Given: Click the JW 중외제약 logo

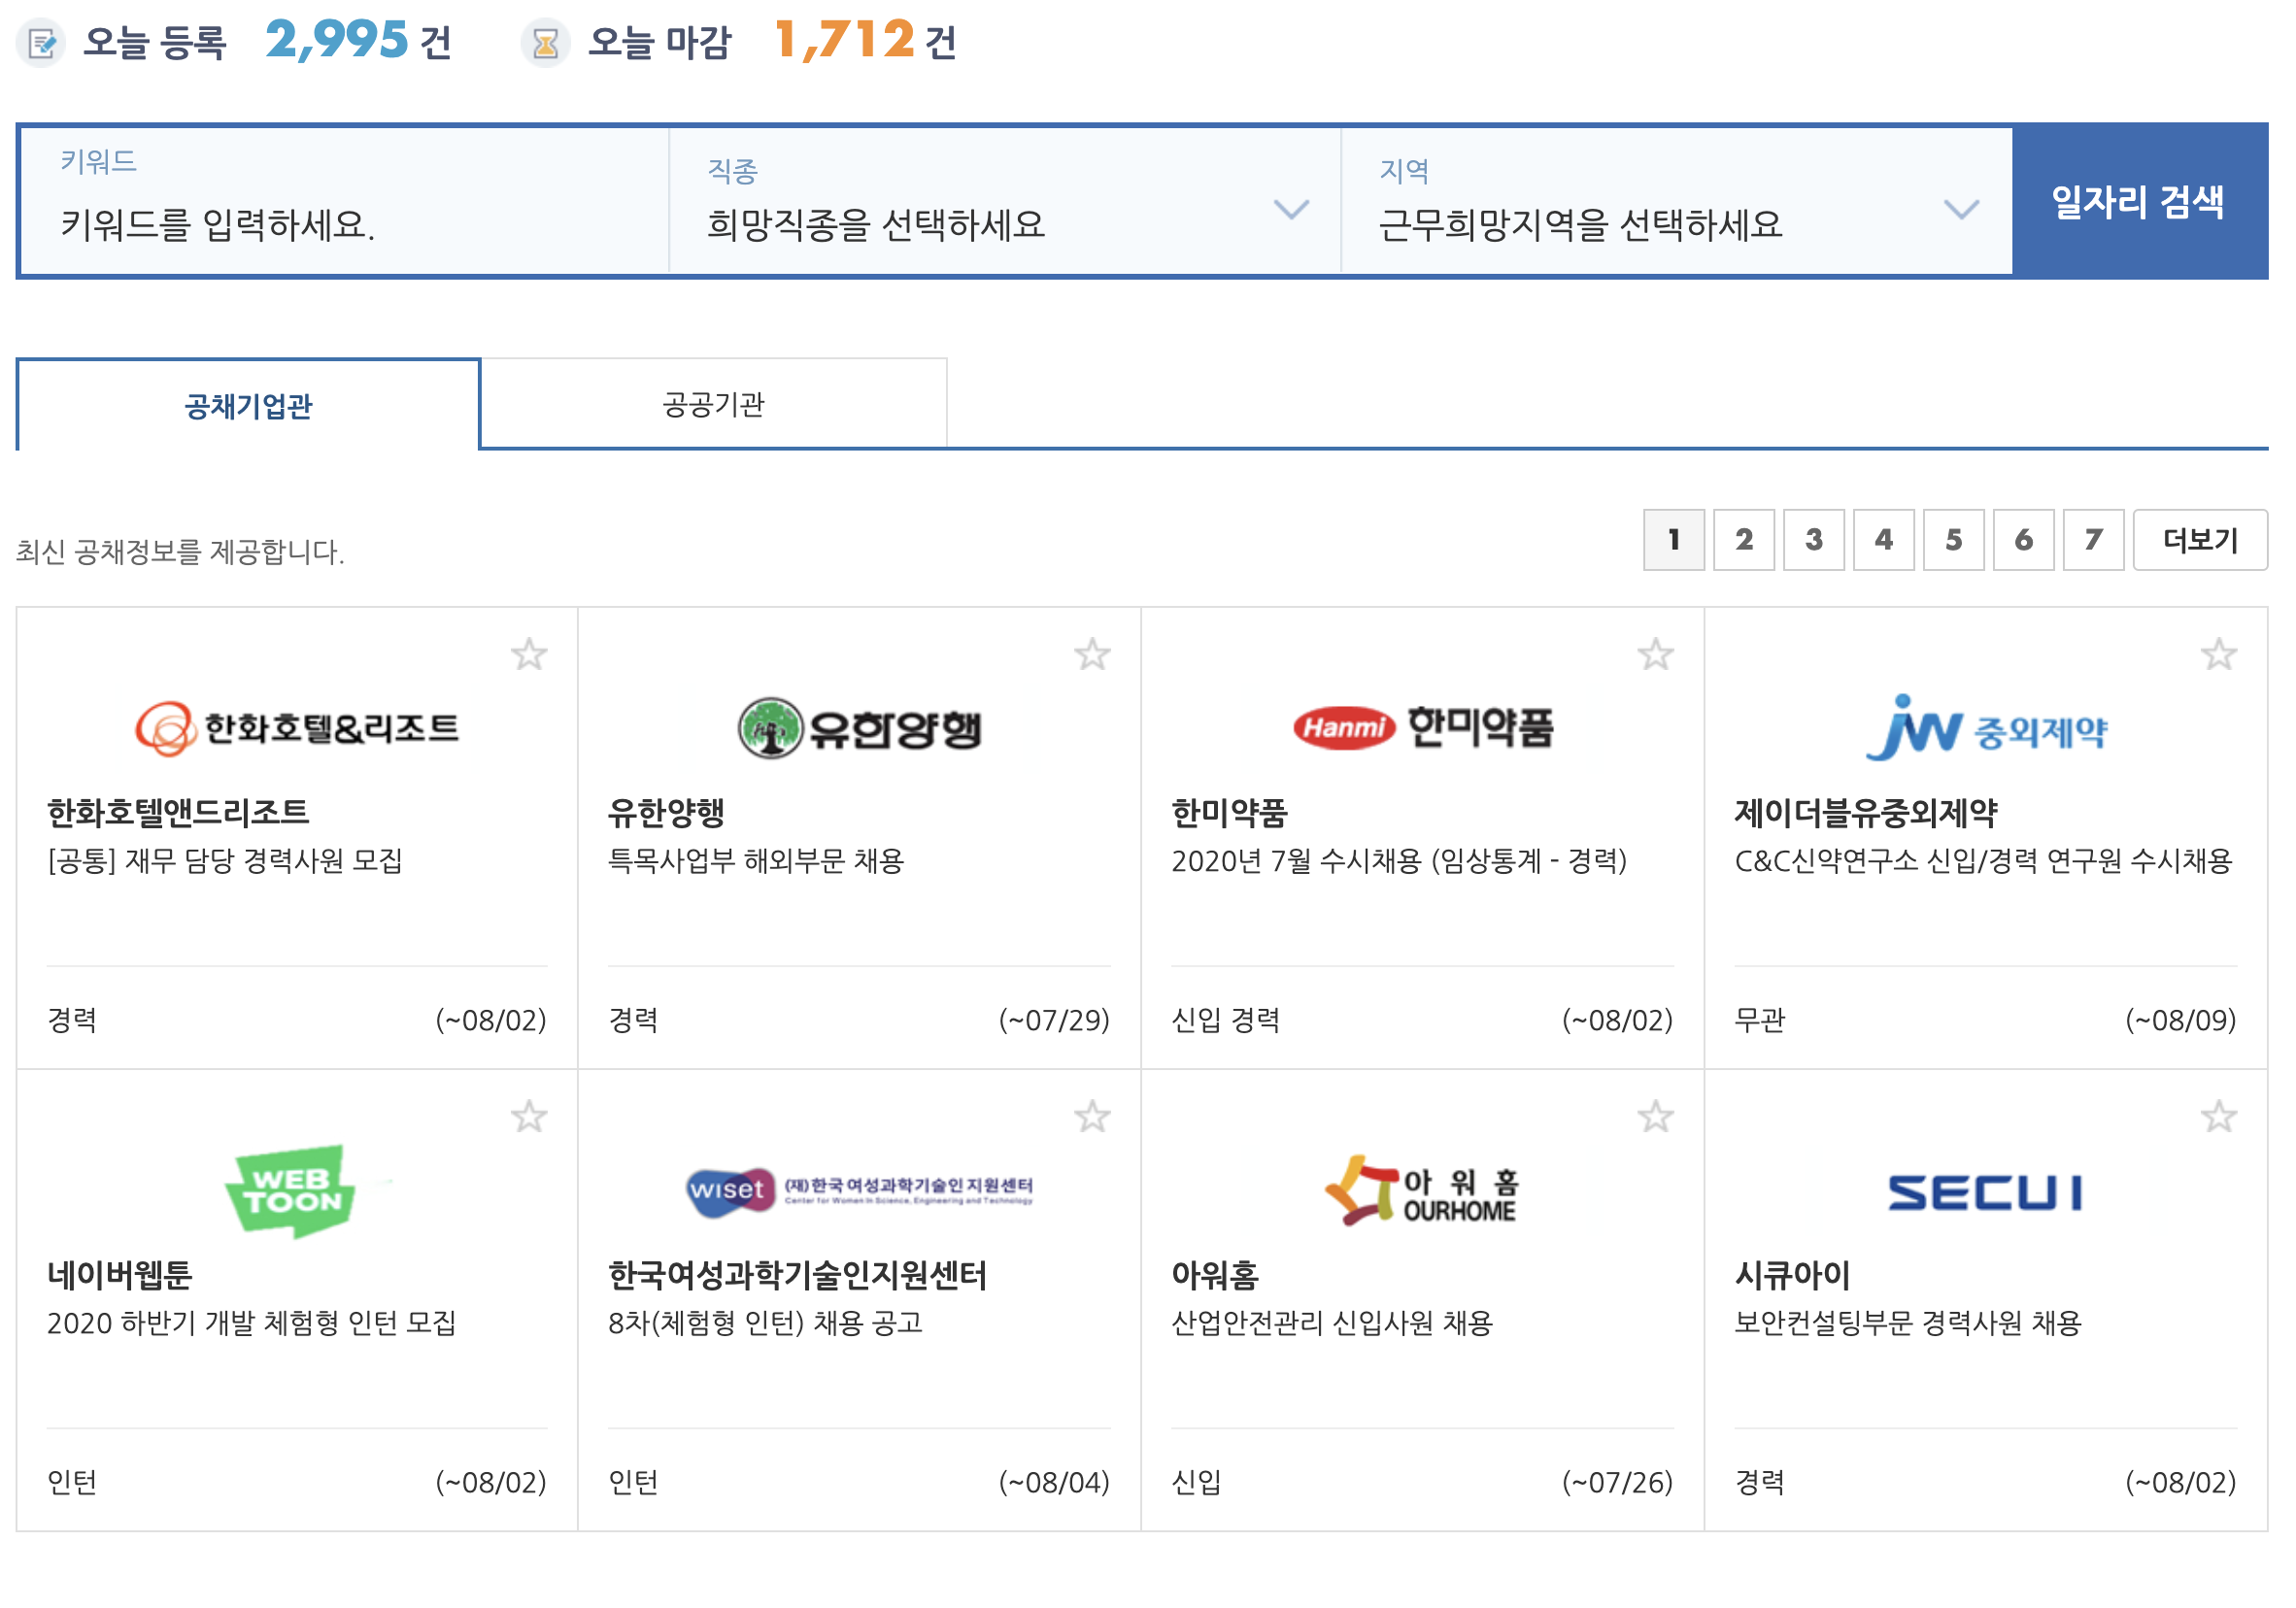Looking at the screenshot, I should pyautogui.click(x=1985, y=728).
